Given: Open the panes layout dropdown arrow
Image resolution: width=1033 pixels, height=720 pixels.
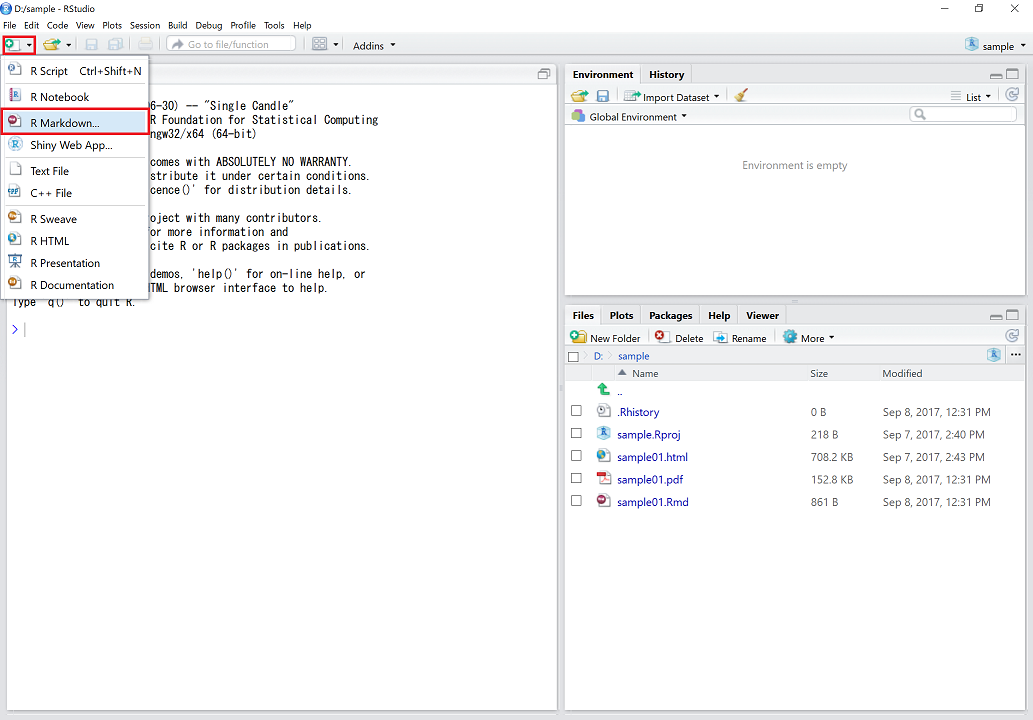Looking at the screenshot, I should pos(336,45).
